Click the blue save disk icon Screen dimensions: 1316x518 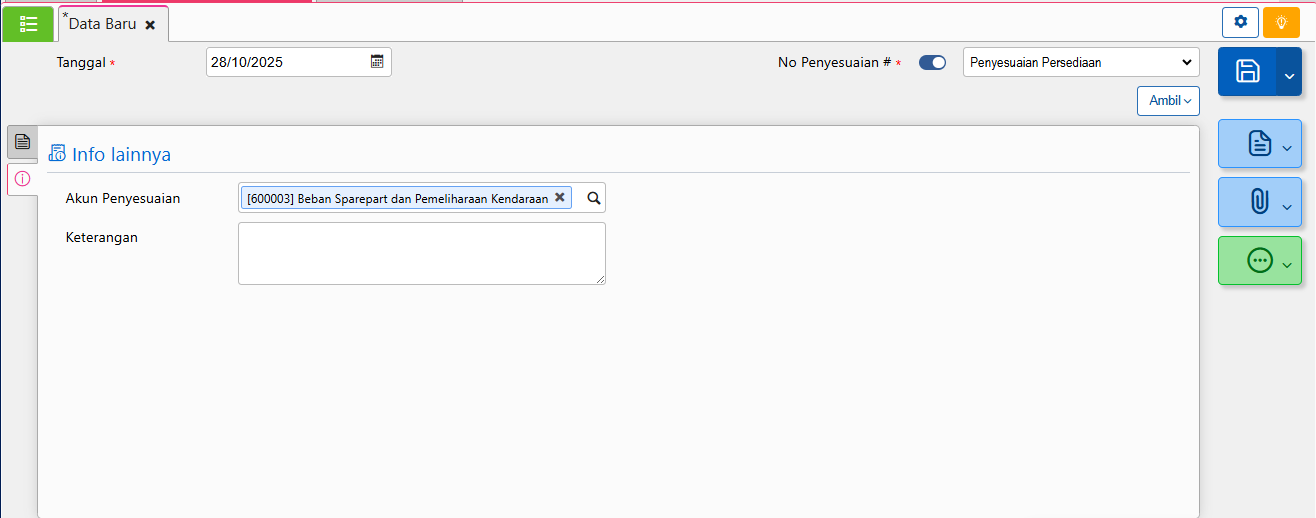[x=1247, y=71]
